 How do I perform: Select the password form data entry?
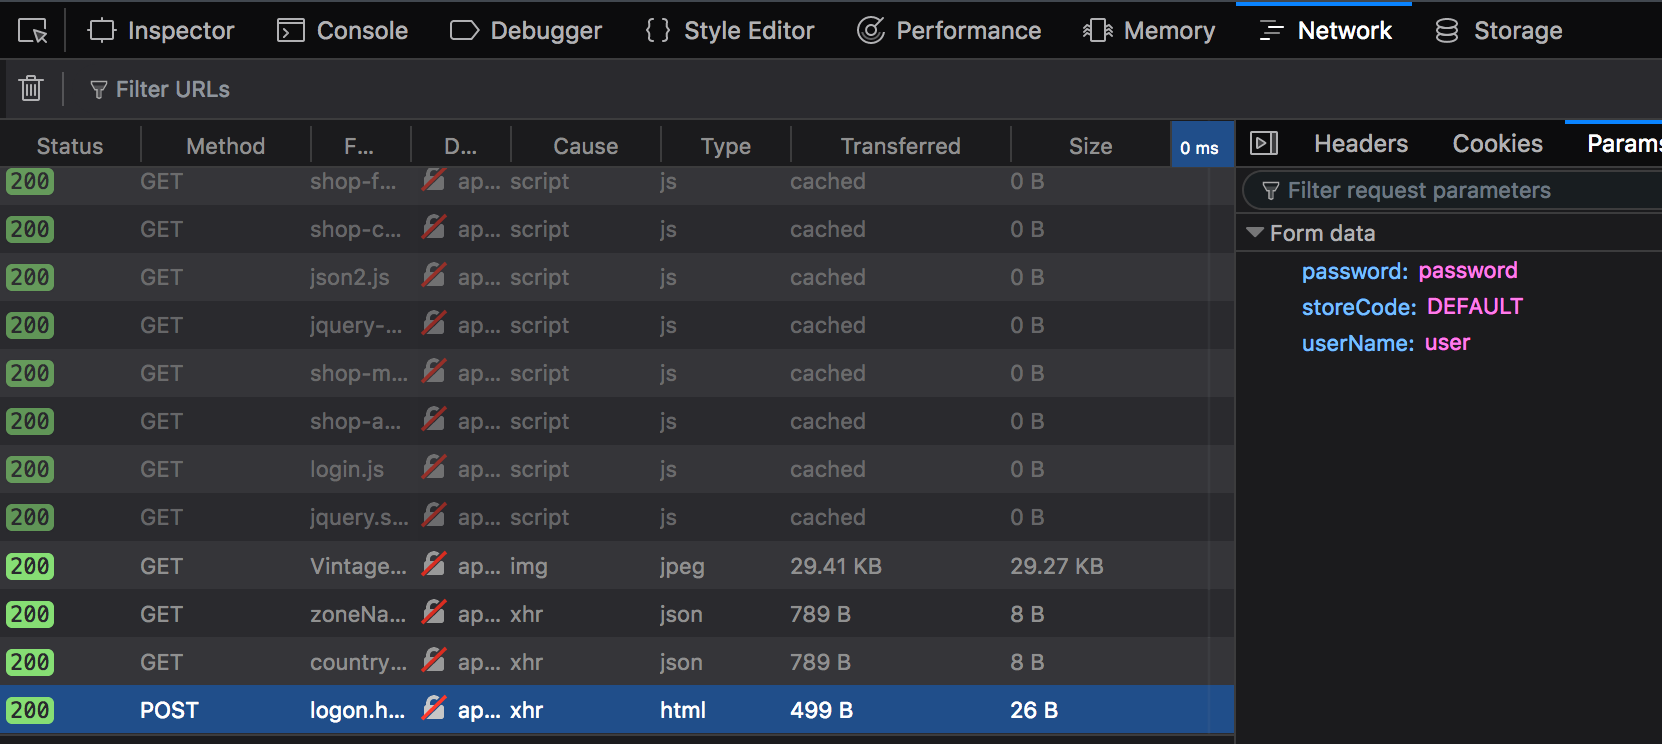(x=1409, y=271)
